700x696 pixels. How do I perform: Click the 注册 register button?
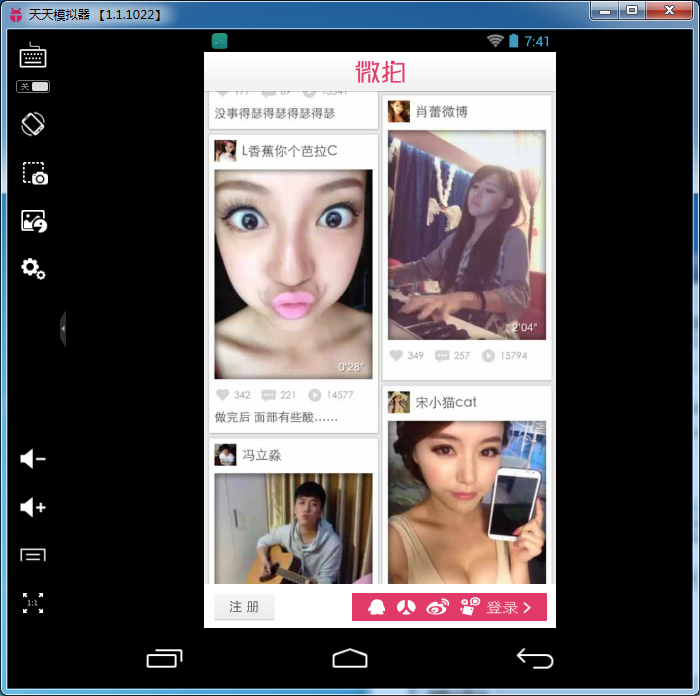(x=244, y=607)
